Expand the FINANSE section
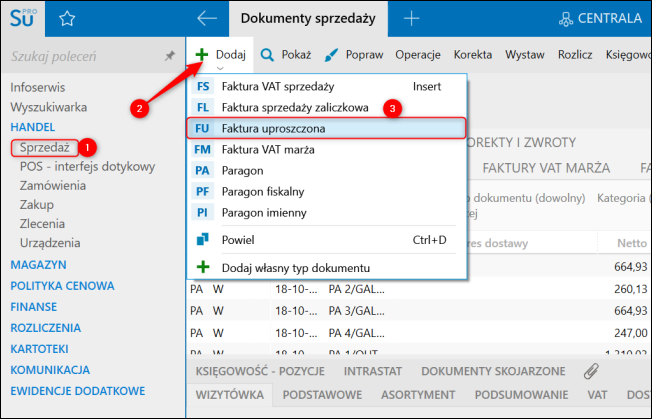Screen dimensions: 652x419 point(34,307)
